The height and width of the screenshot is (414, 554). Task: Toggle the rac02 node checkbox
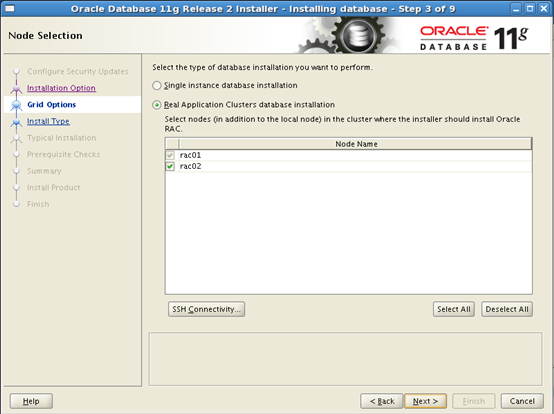pos(170,166)
